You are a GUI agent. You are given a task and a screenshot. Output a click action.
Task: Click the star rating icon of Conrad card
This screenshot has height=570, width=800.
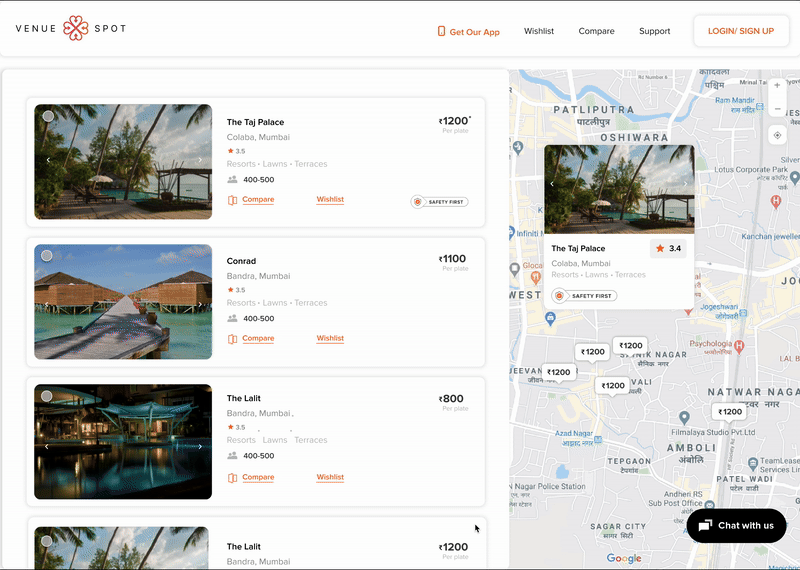[231, 289]
